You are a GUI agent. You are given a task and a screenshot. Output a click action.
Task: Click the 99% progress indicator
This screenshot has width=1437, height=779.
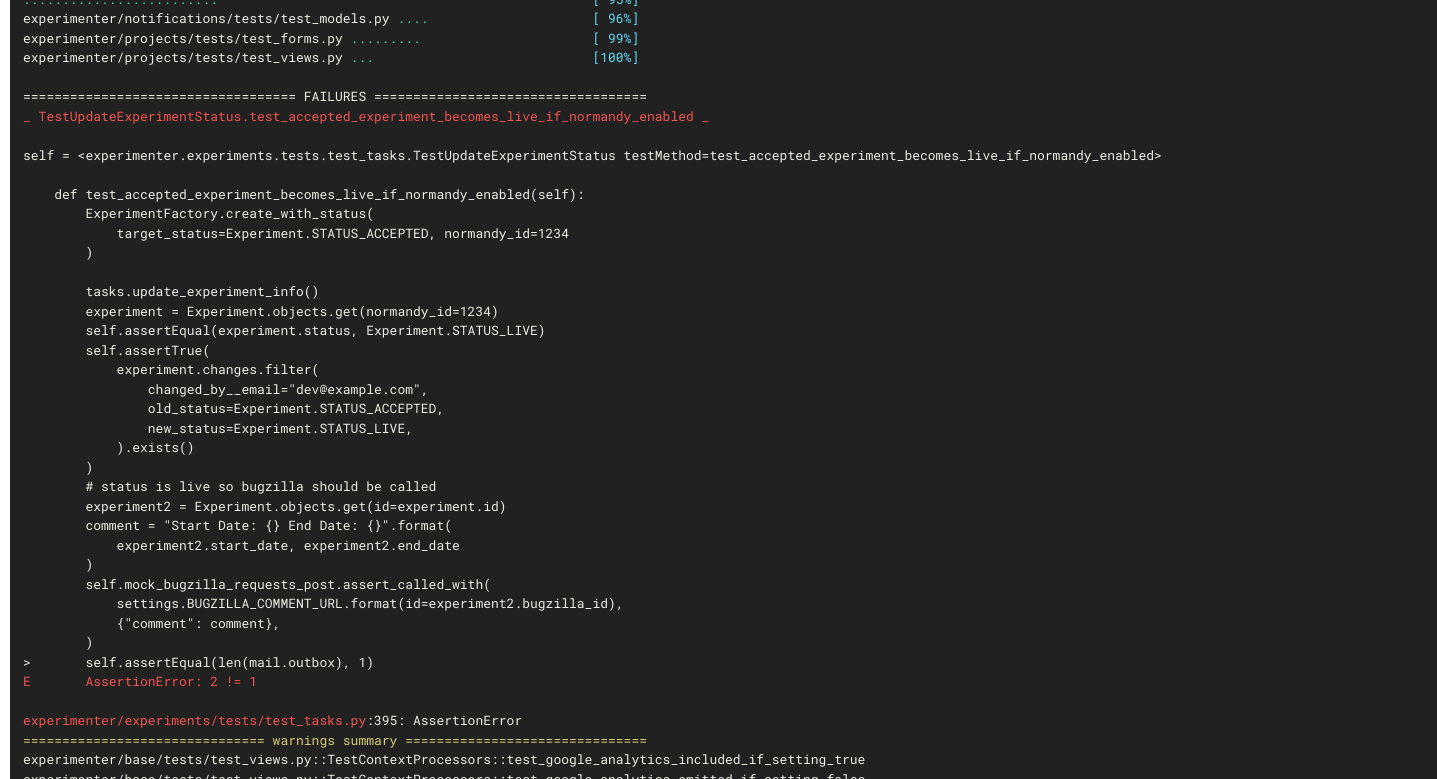click(616, 39)
